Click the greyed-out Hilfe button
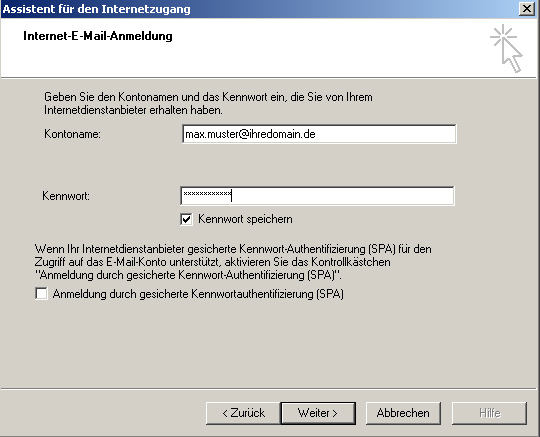The height and width of the screenshot is (437, 540). pyautogui.click(x=489, y=413)
